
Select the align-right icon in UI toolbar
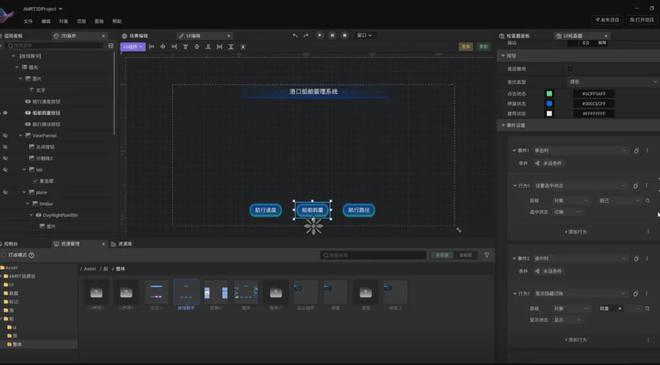[x=174, y=47]
